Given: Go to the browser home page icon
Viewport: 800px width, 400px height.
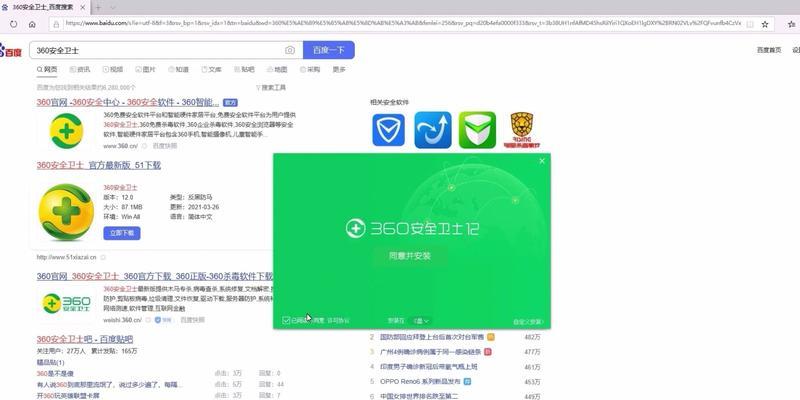Looking at the screenshot, I should pos(32,24).
